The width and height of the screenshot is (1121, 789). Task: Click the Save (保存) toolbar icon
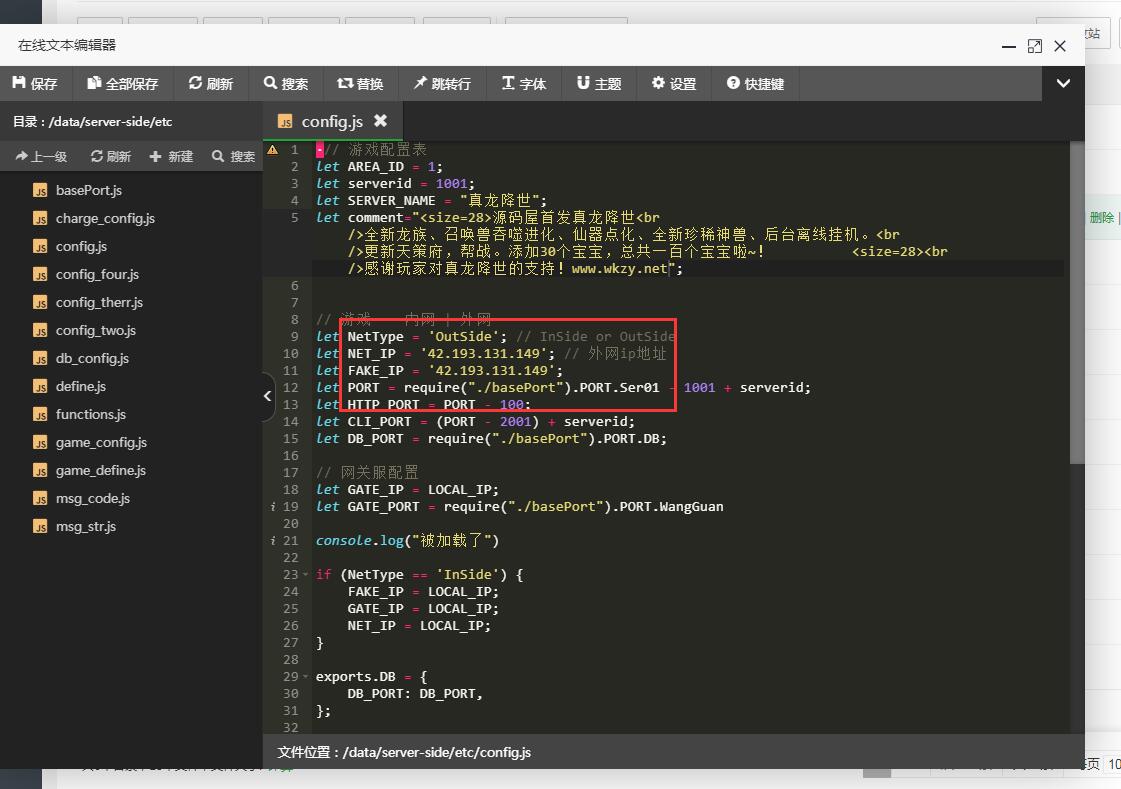35,84
